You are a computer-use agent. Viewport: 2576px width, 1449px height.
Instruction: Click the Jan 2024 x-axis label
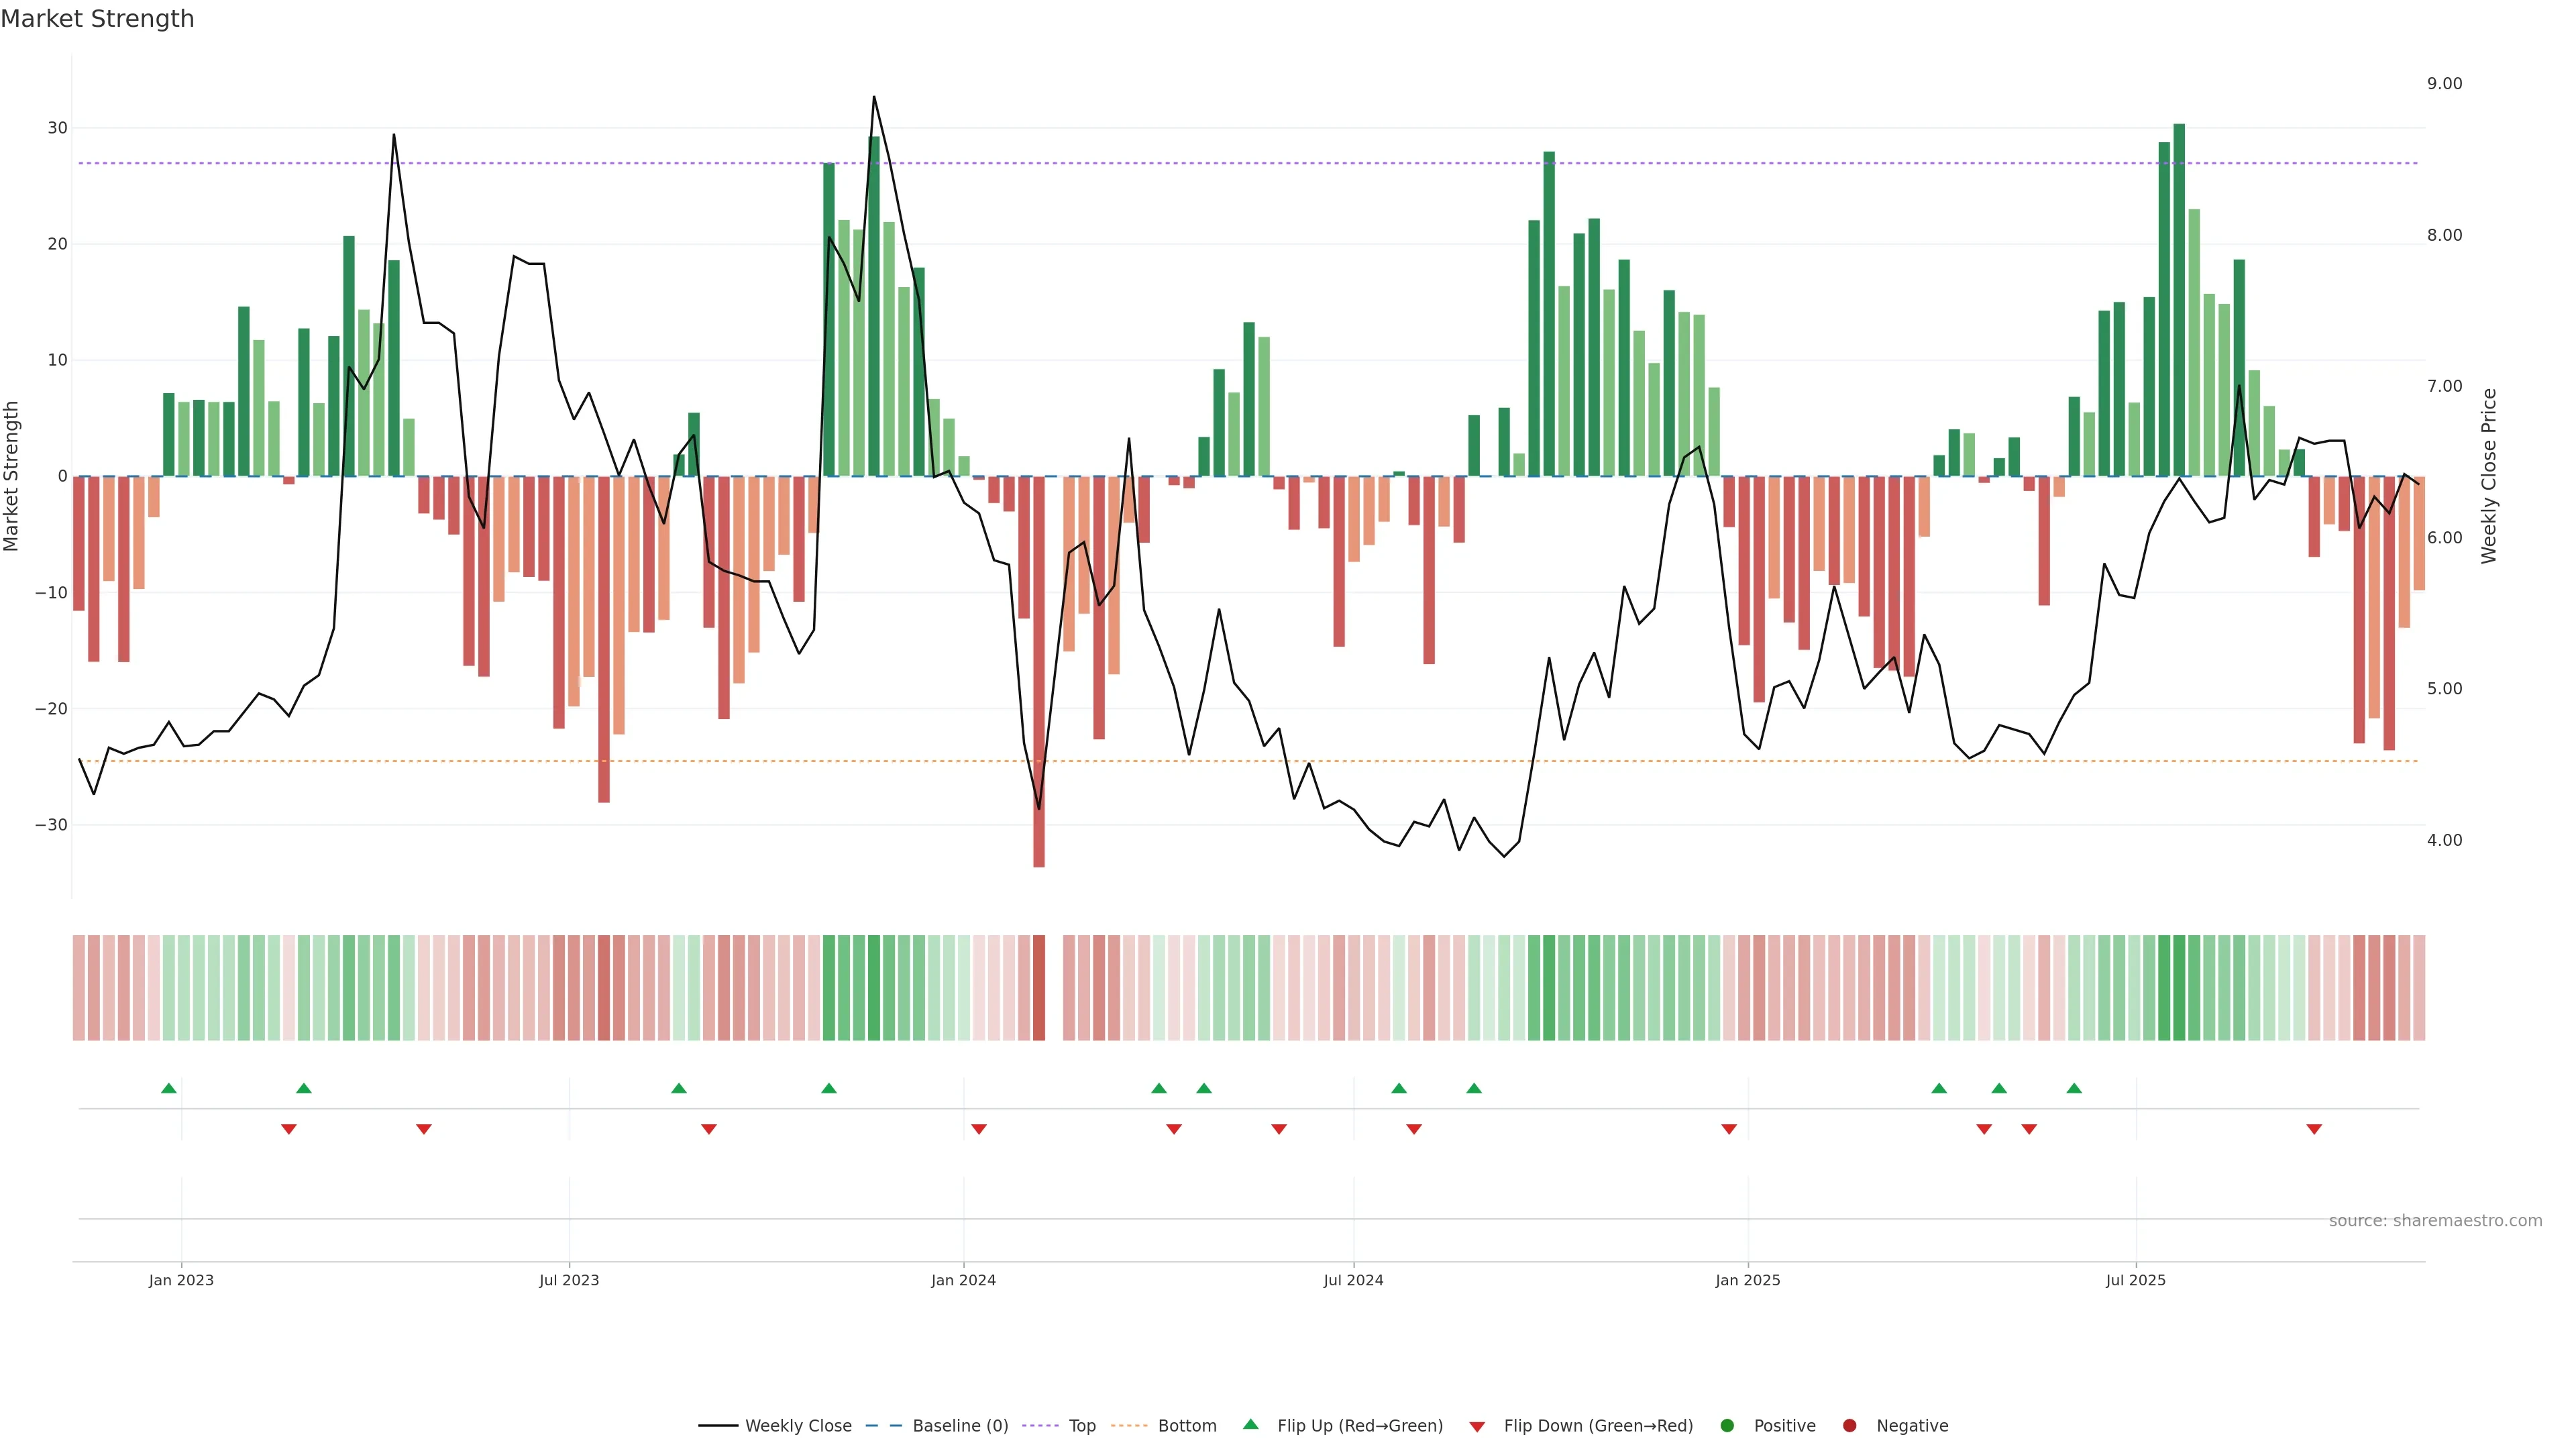pos(963,1280)
